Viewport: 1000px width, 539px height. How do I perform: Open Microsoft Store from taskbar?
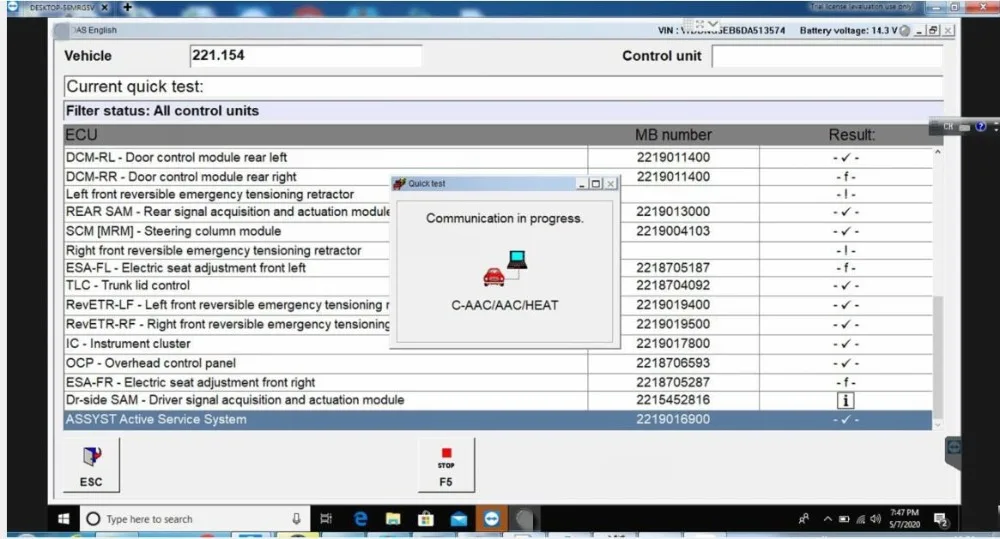pyautogui.click(x=425, y=519)
